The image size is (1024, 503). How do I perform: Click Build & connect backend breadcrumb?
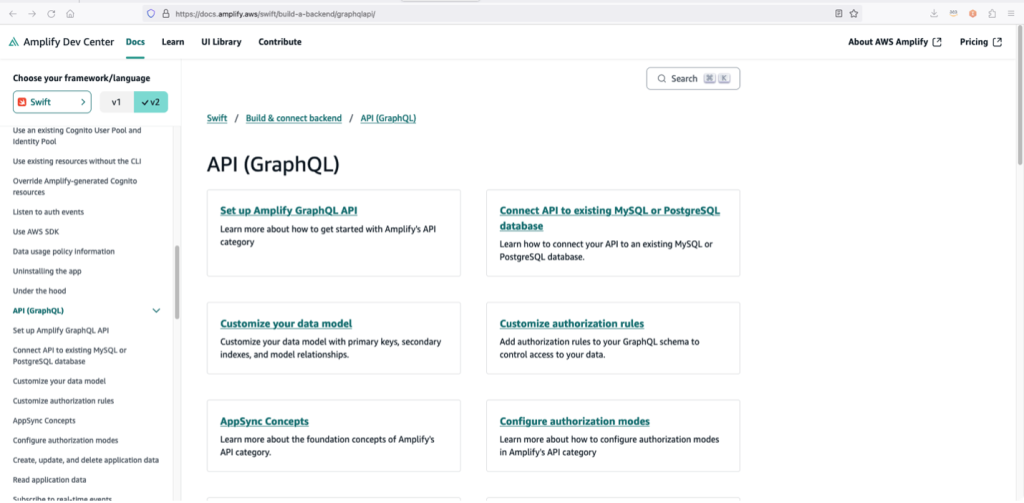(x=293, y=118)
